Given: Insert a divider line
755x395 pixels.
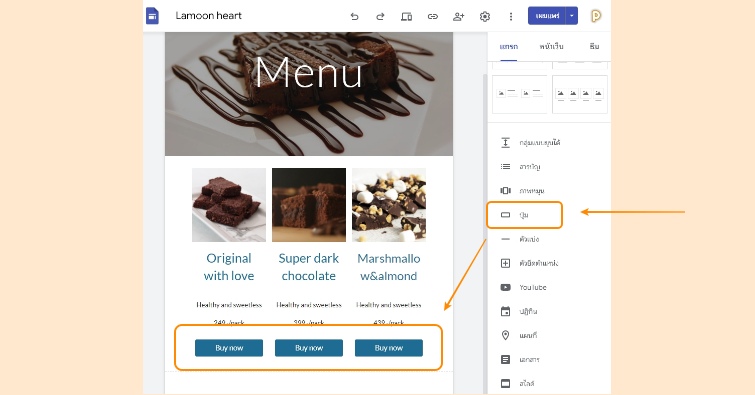Looking at the screenshot, I should click(x=520, y=239).
